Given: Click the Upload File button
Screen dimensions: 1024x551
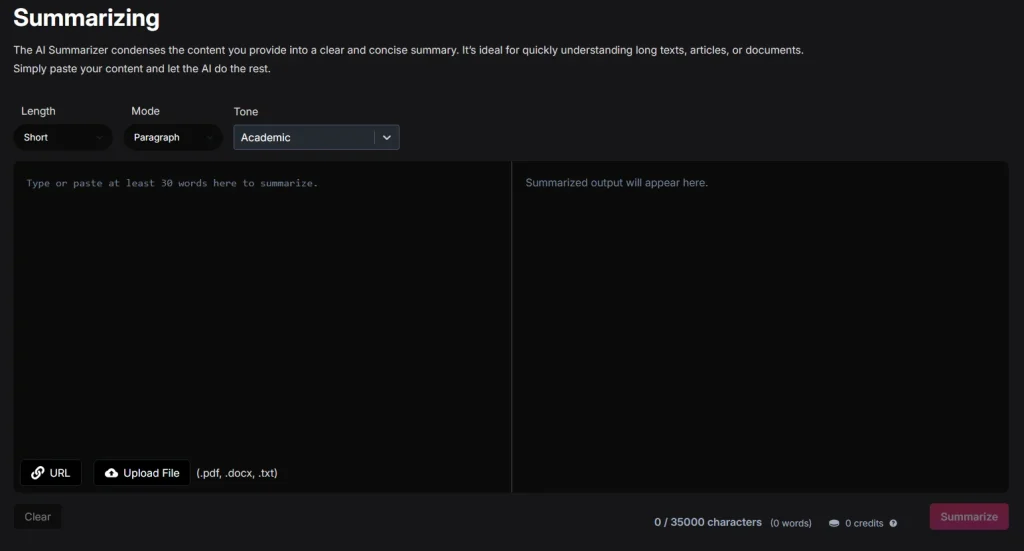Looking at the screenshot, I should tap(142, 473).
